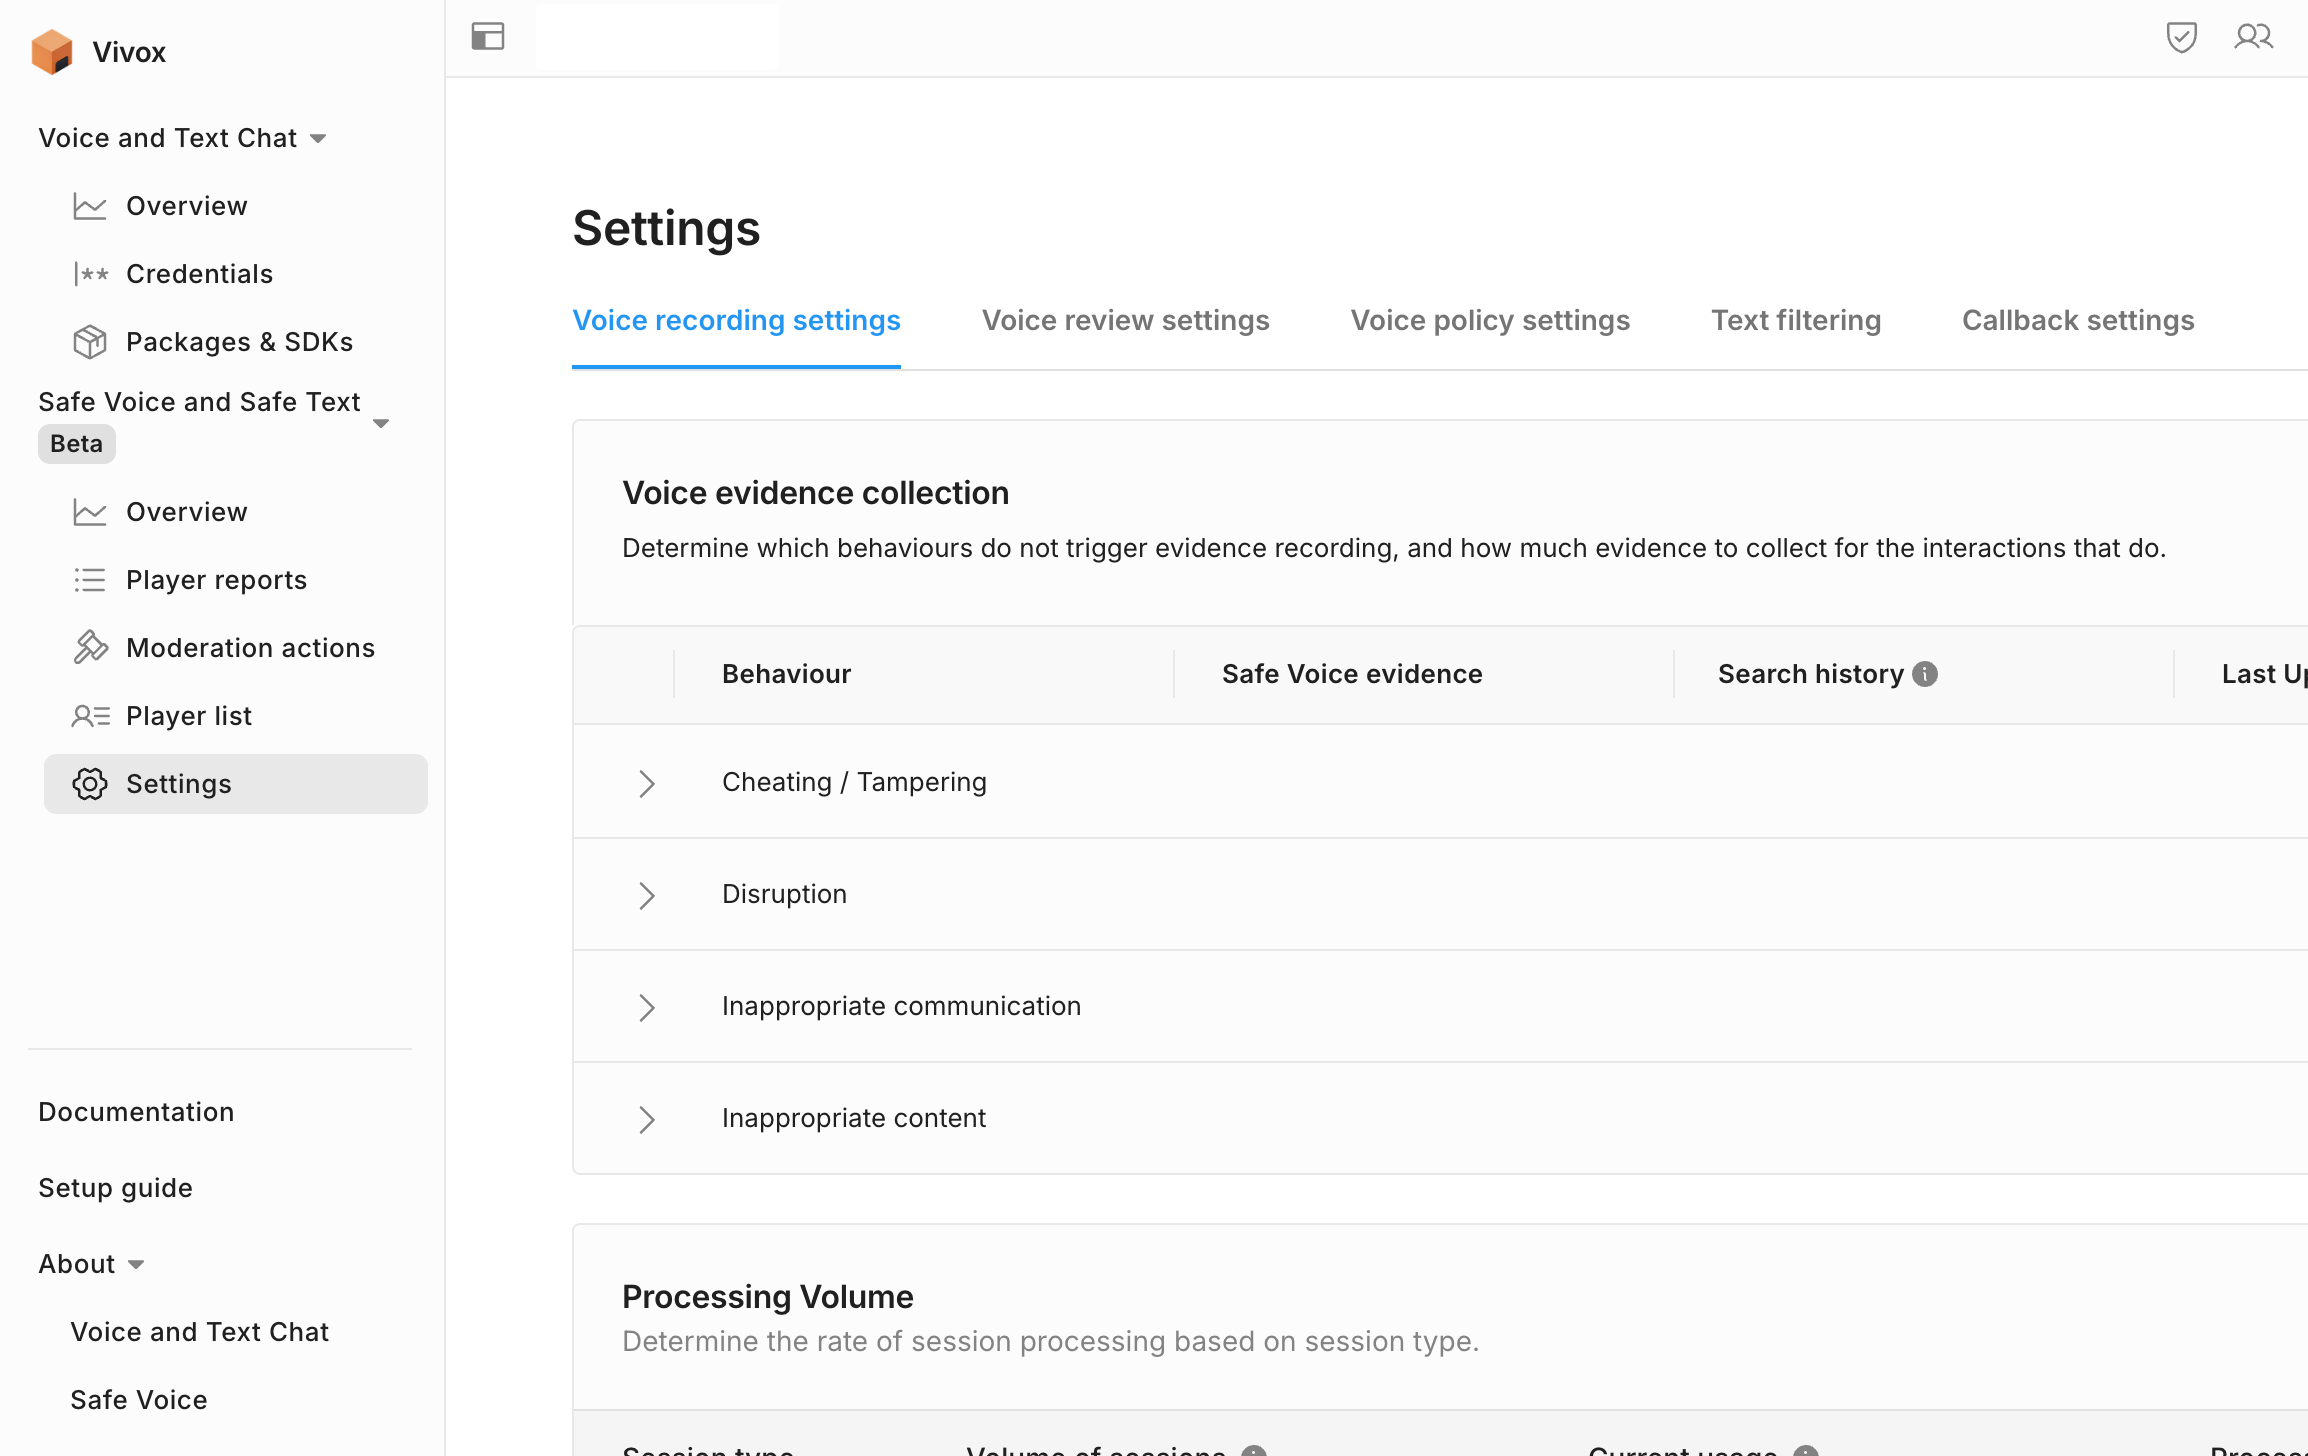
Task: Open the About dropdown
Action: pyautogui.click(x=136, y=1264)
